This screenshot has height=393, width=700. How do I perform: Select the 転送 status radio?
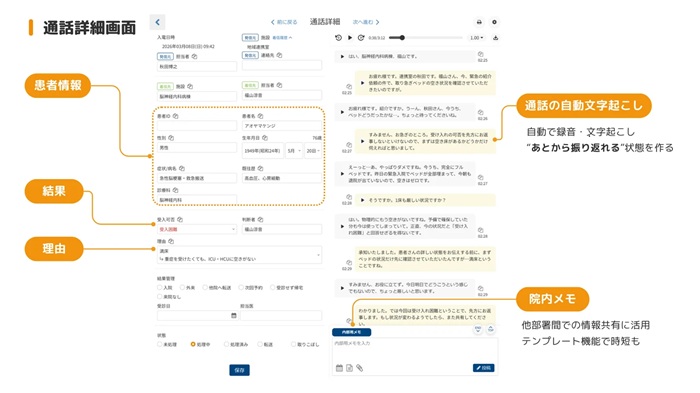click(x=260, y=344)
